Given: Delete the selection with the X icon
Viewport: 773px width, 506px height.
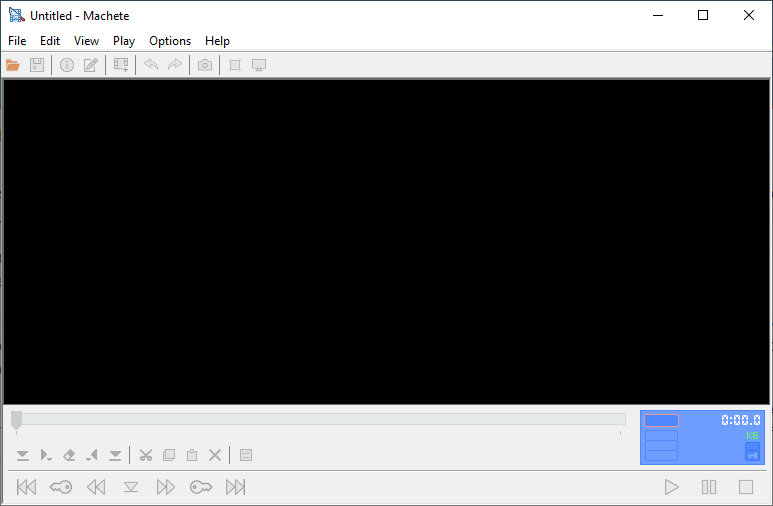Looking at the screenshot, I should click(215, 455).
